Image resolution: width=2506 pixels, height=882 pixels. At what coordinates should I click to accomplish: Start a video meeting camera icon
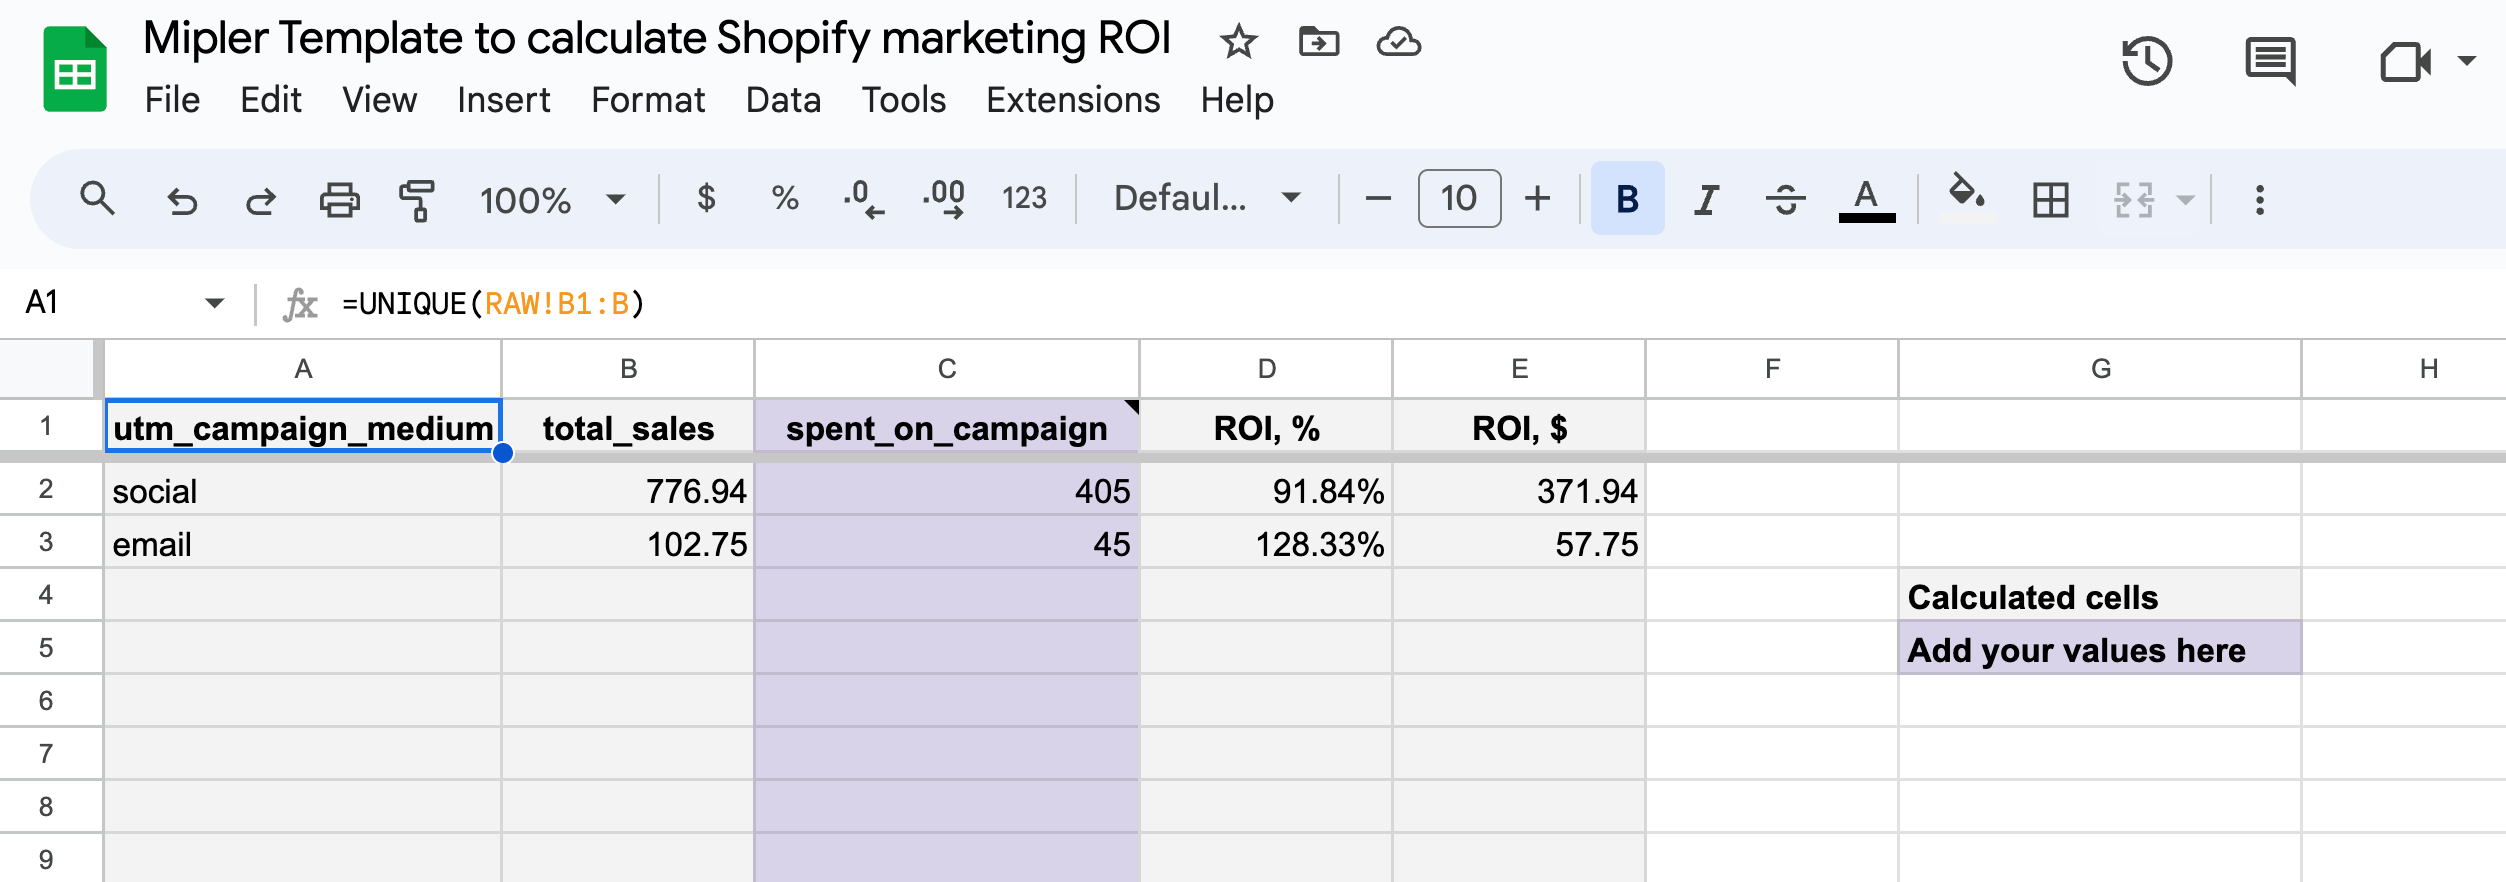(x=2405, y=62)
